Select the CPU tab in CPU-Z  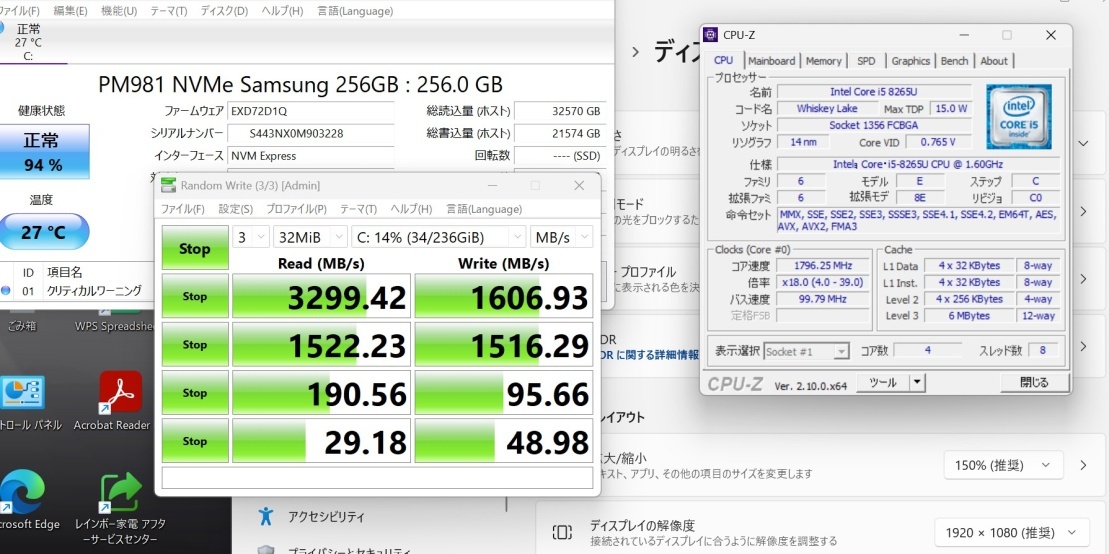(724, 60)
